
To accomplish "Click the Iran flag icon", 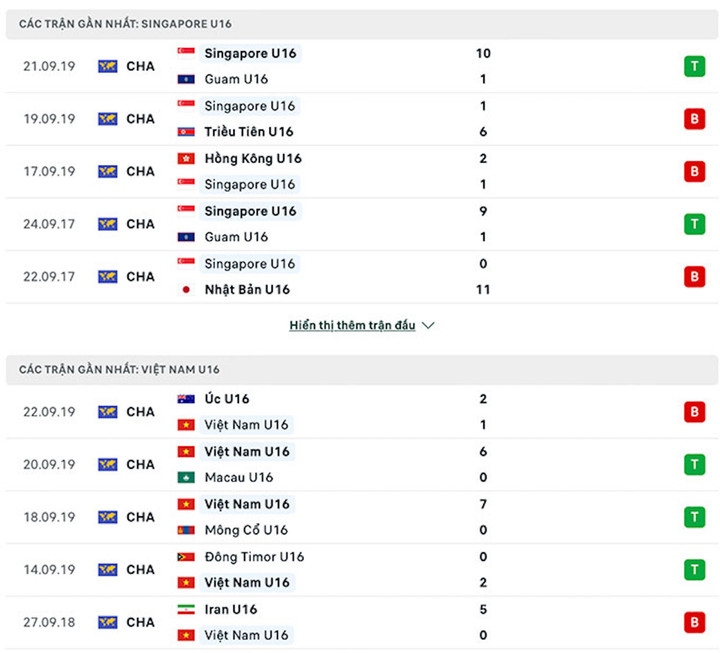I will (x=185, y=609).
